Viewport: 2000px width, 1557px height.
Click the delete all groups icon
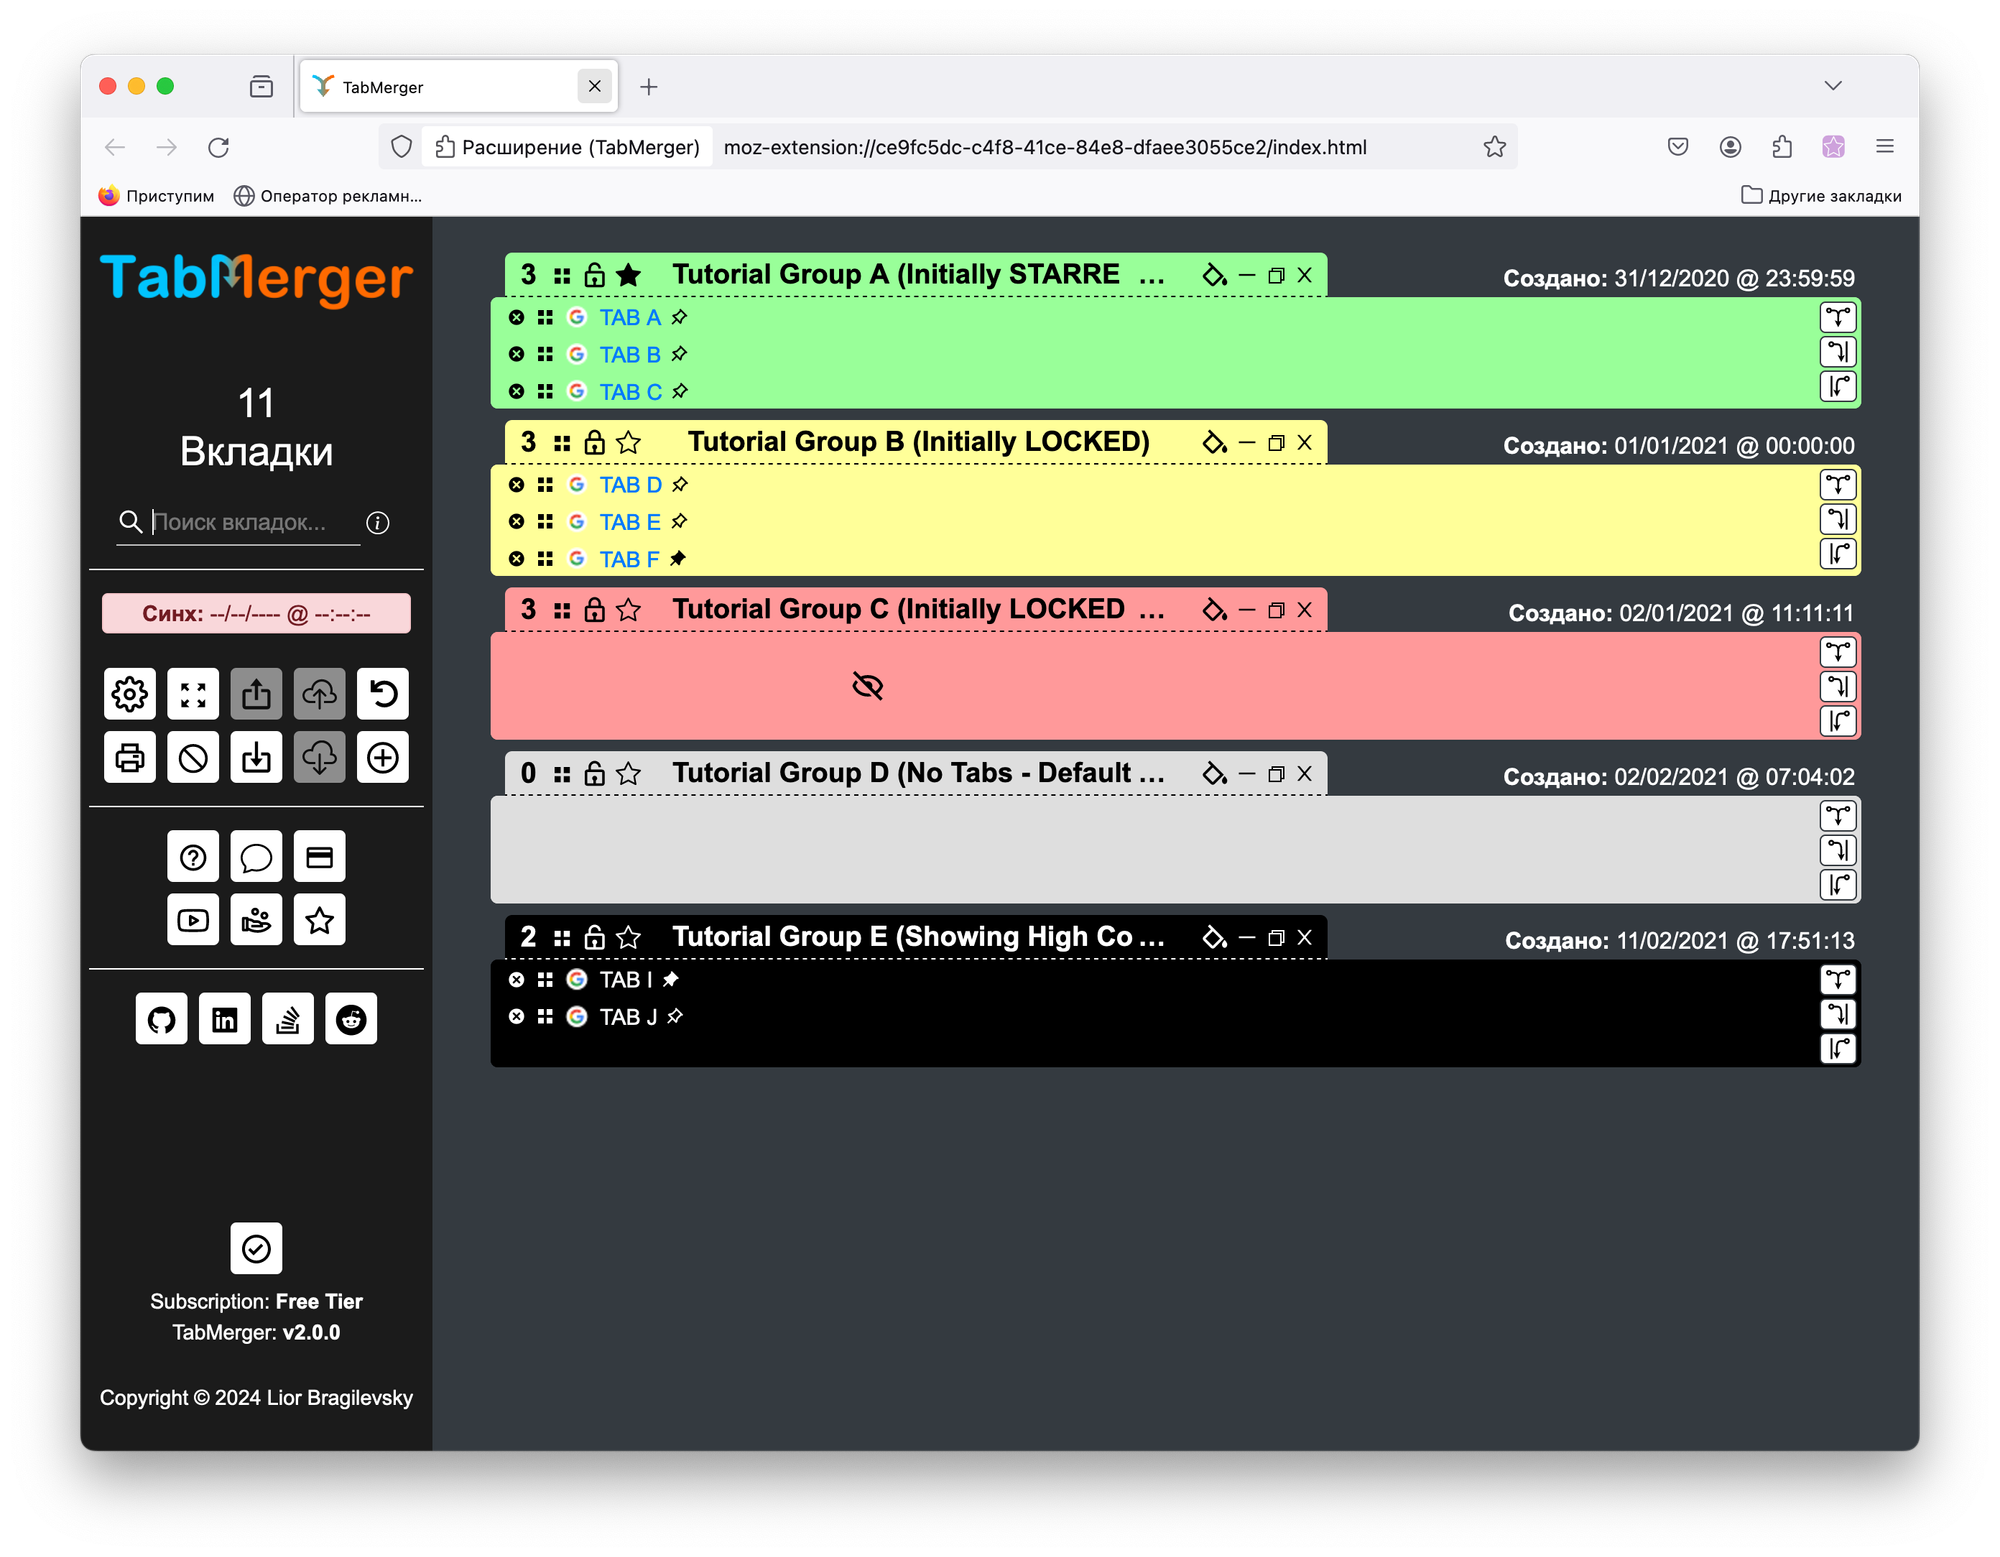[193, 757]
